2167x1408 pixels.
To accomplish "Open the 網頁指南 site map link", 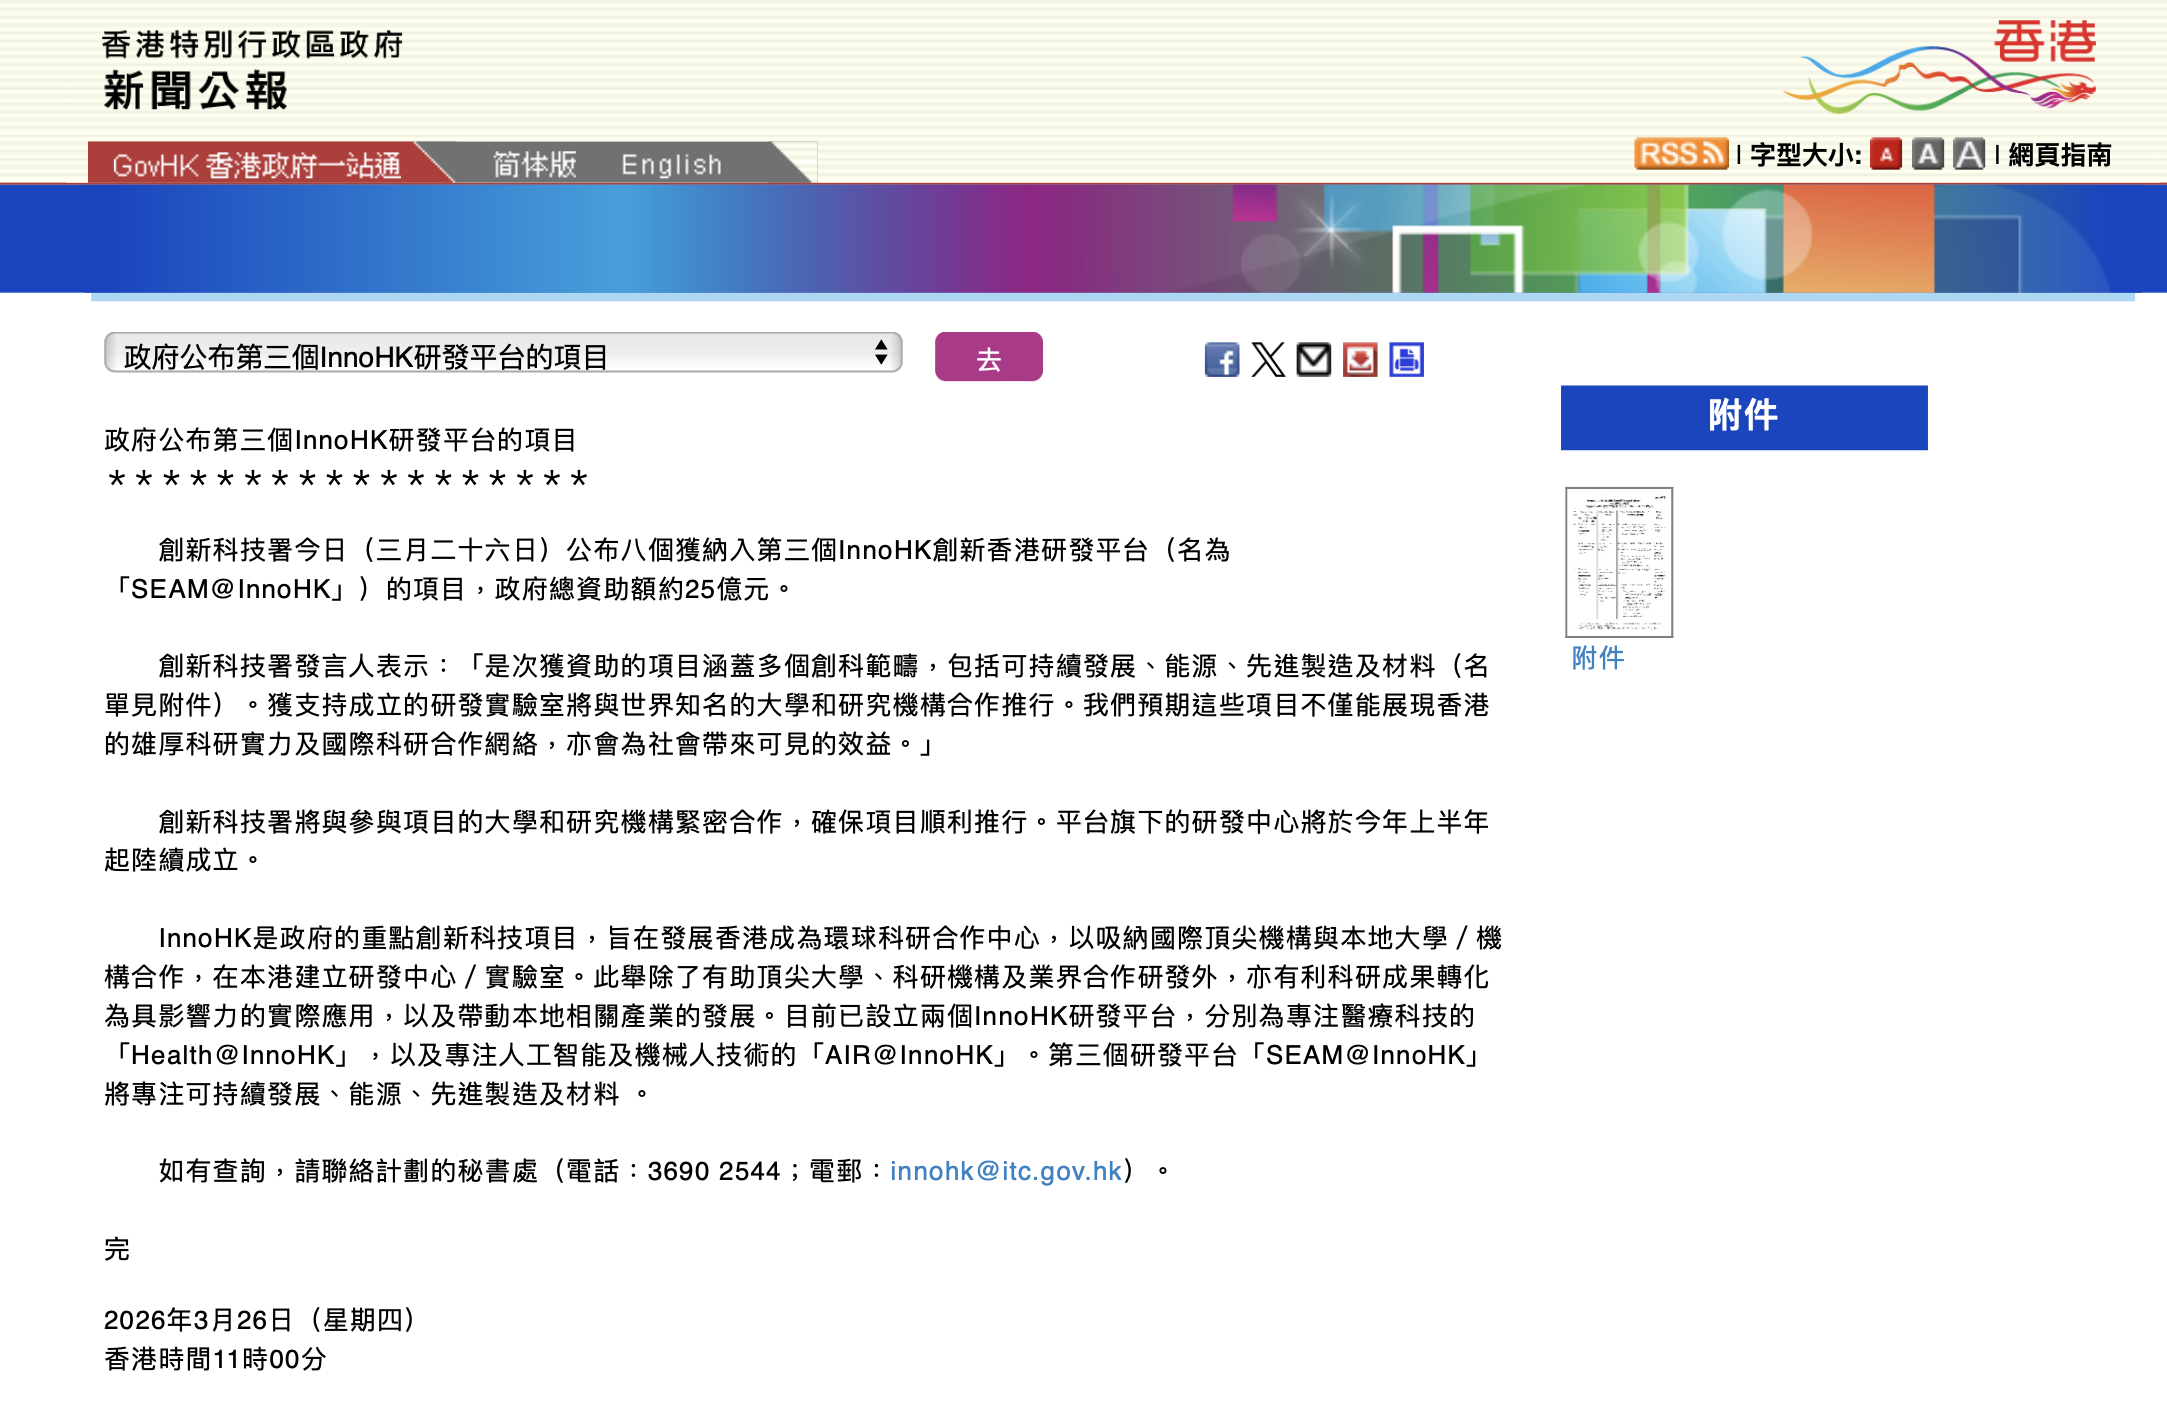I will coord(2059,155).
